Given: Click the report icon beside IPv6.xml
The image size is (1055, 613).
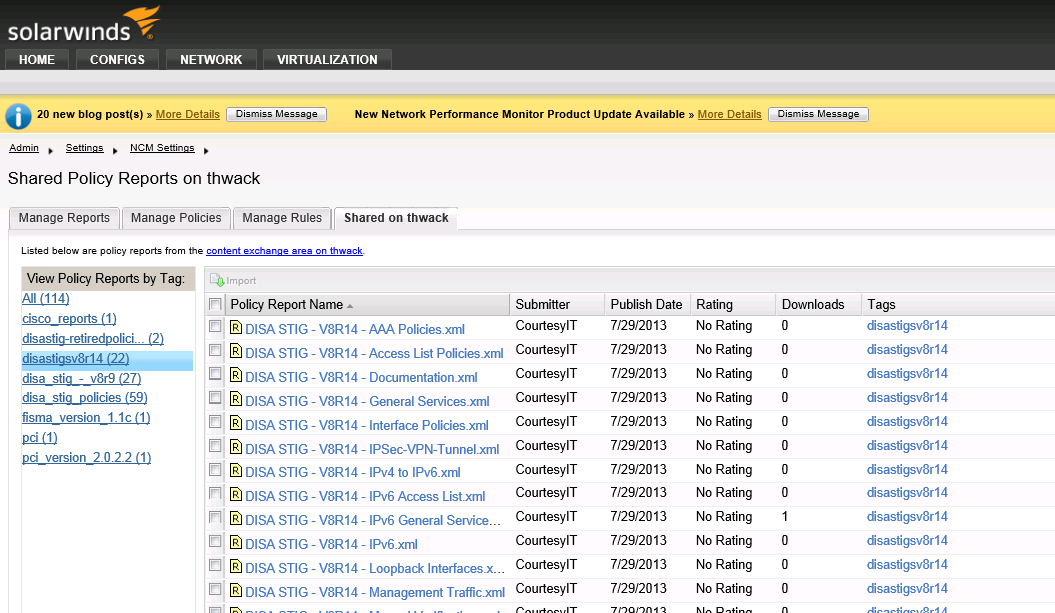Looking at the screenshot, I should [x=236, y=544].
